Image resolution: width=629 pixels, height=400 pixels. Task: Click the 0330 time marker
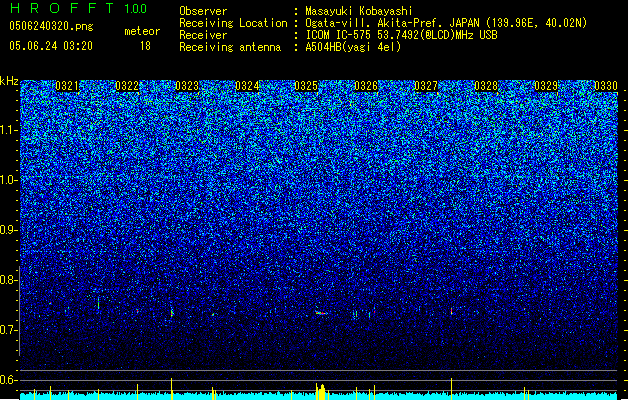(x=606, y=86)
